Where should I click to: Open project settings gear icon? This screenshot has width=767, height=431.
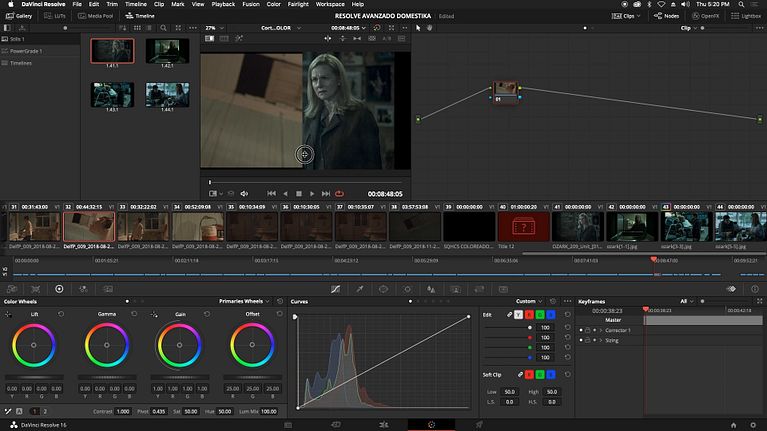[753, 425]
